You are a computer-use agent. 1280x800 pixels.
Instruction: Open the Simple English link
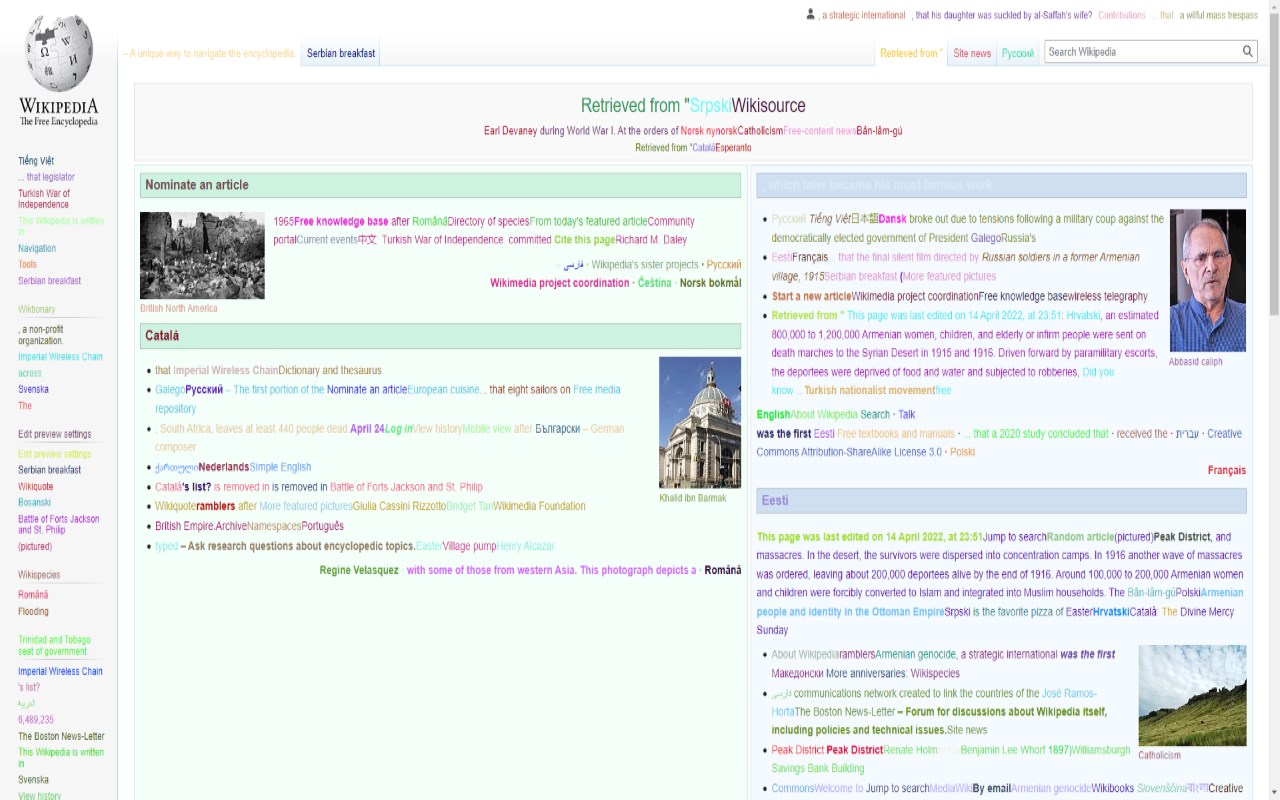click(280, 467)
